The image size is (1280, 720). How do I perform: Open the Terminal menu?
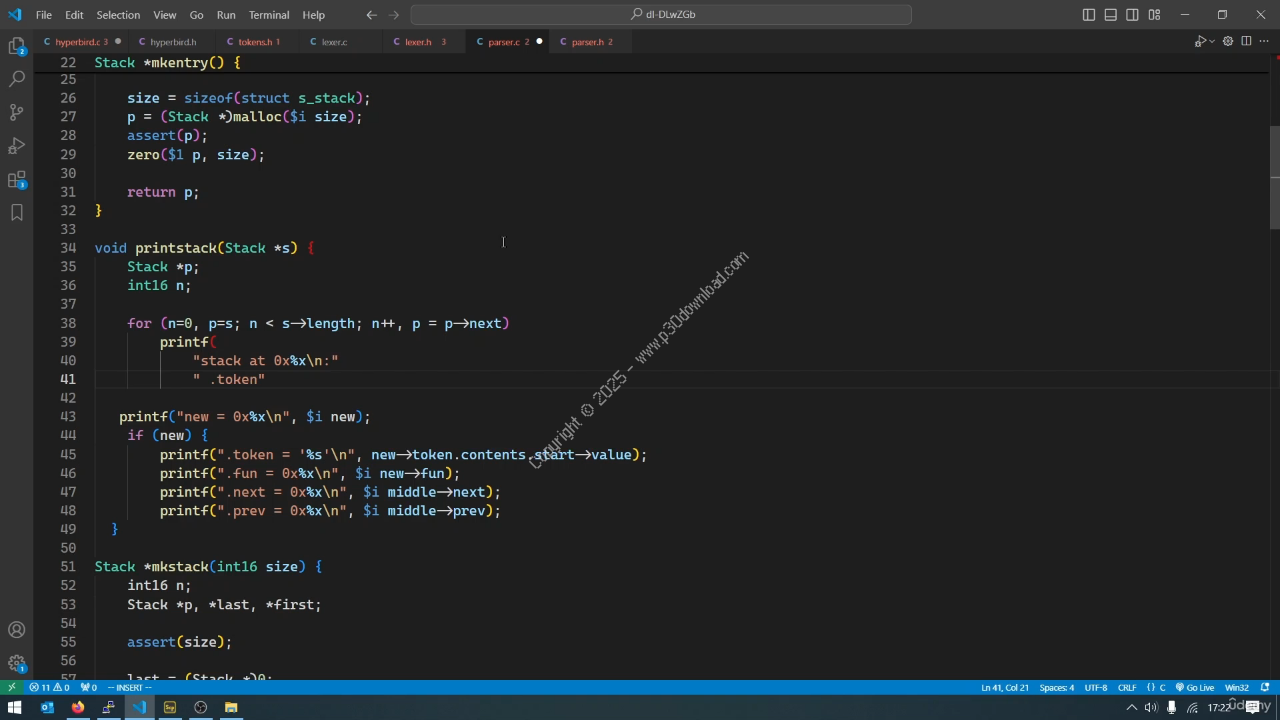[x=269, y=15]
